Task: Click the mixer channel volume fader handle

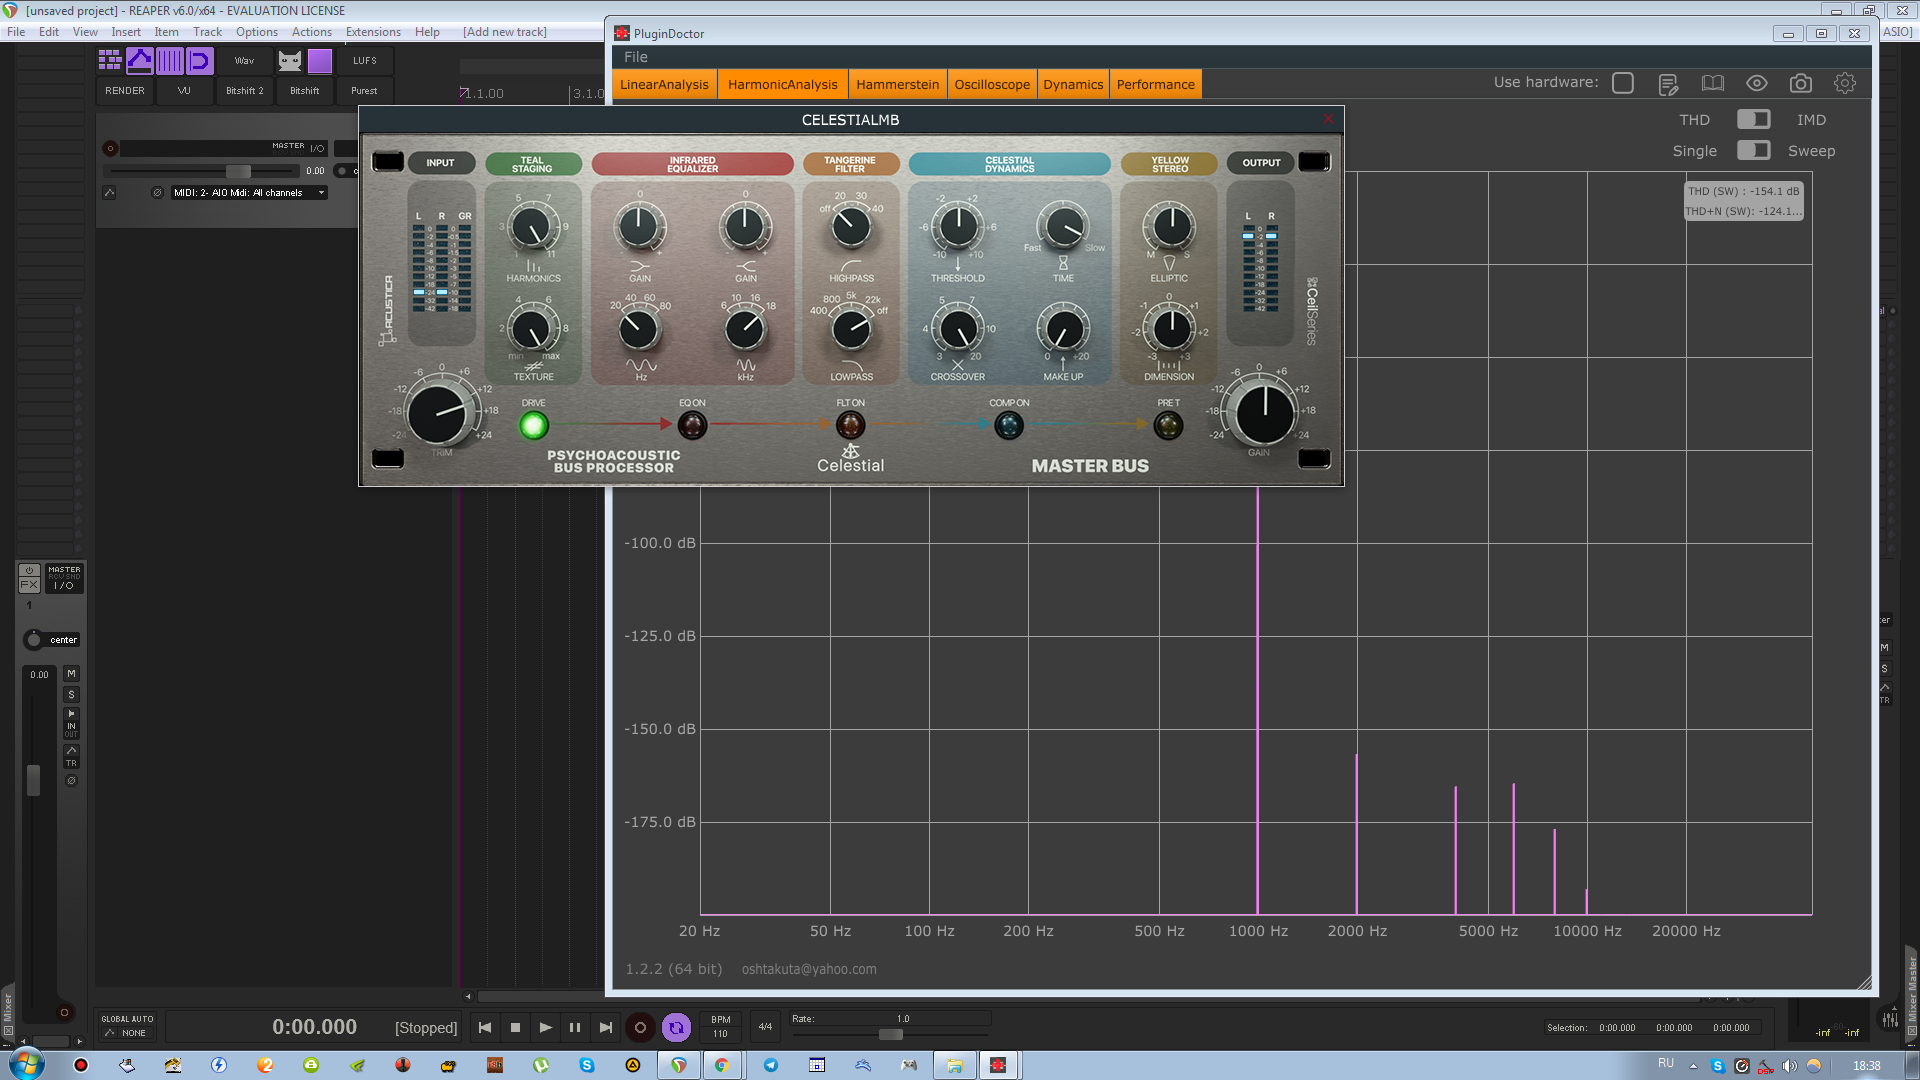Action: tap(33, 780)
